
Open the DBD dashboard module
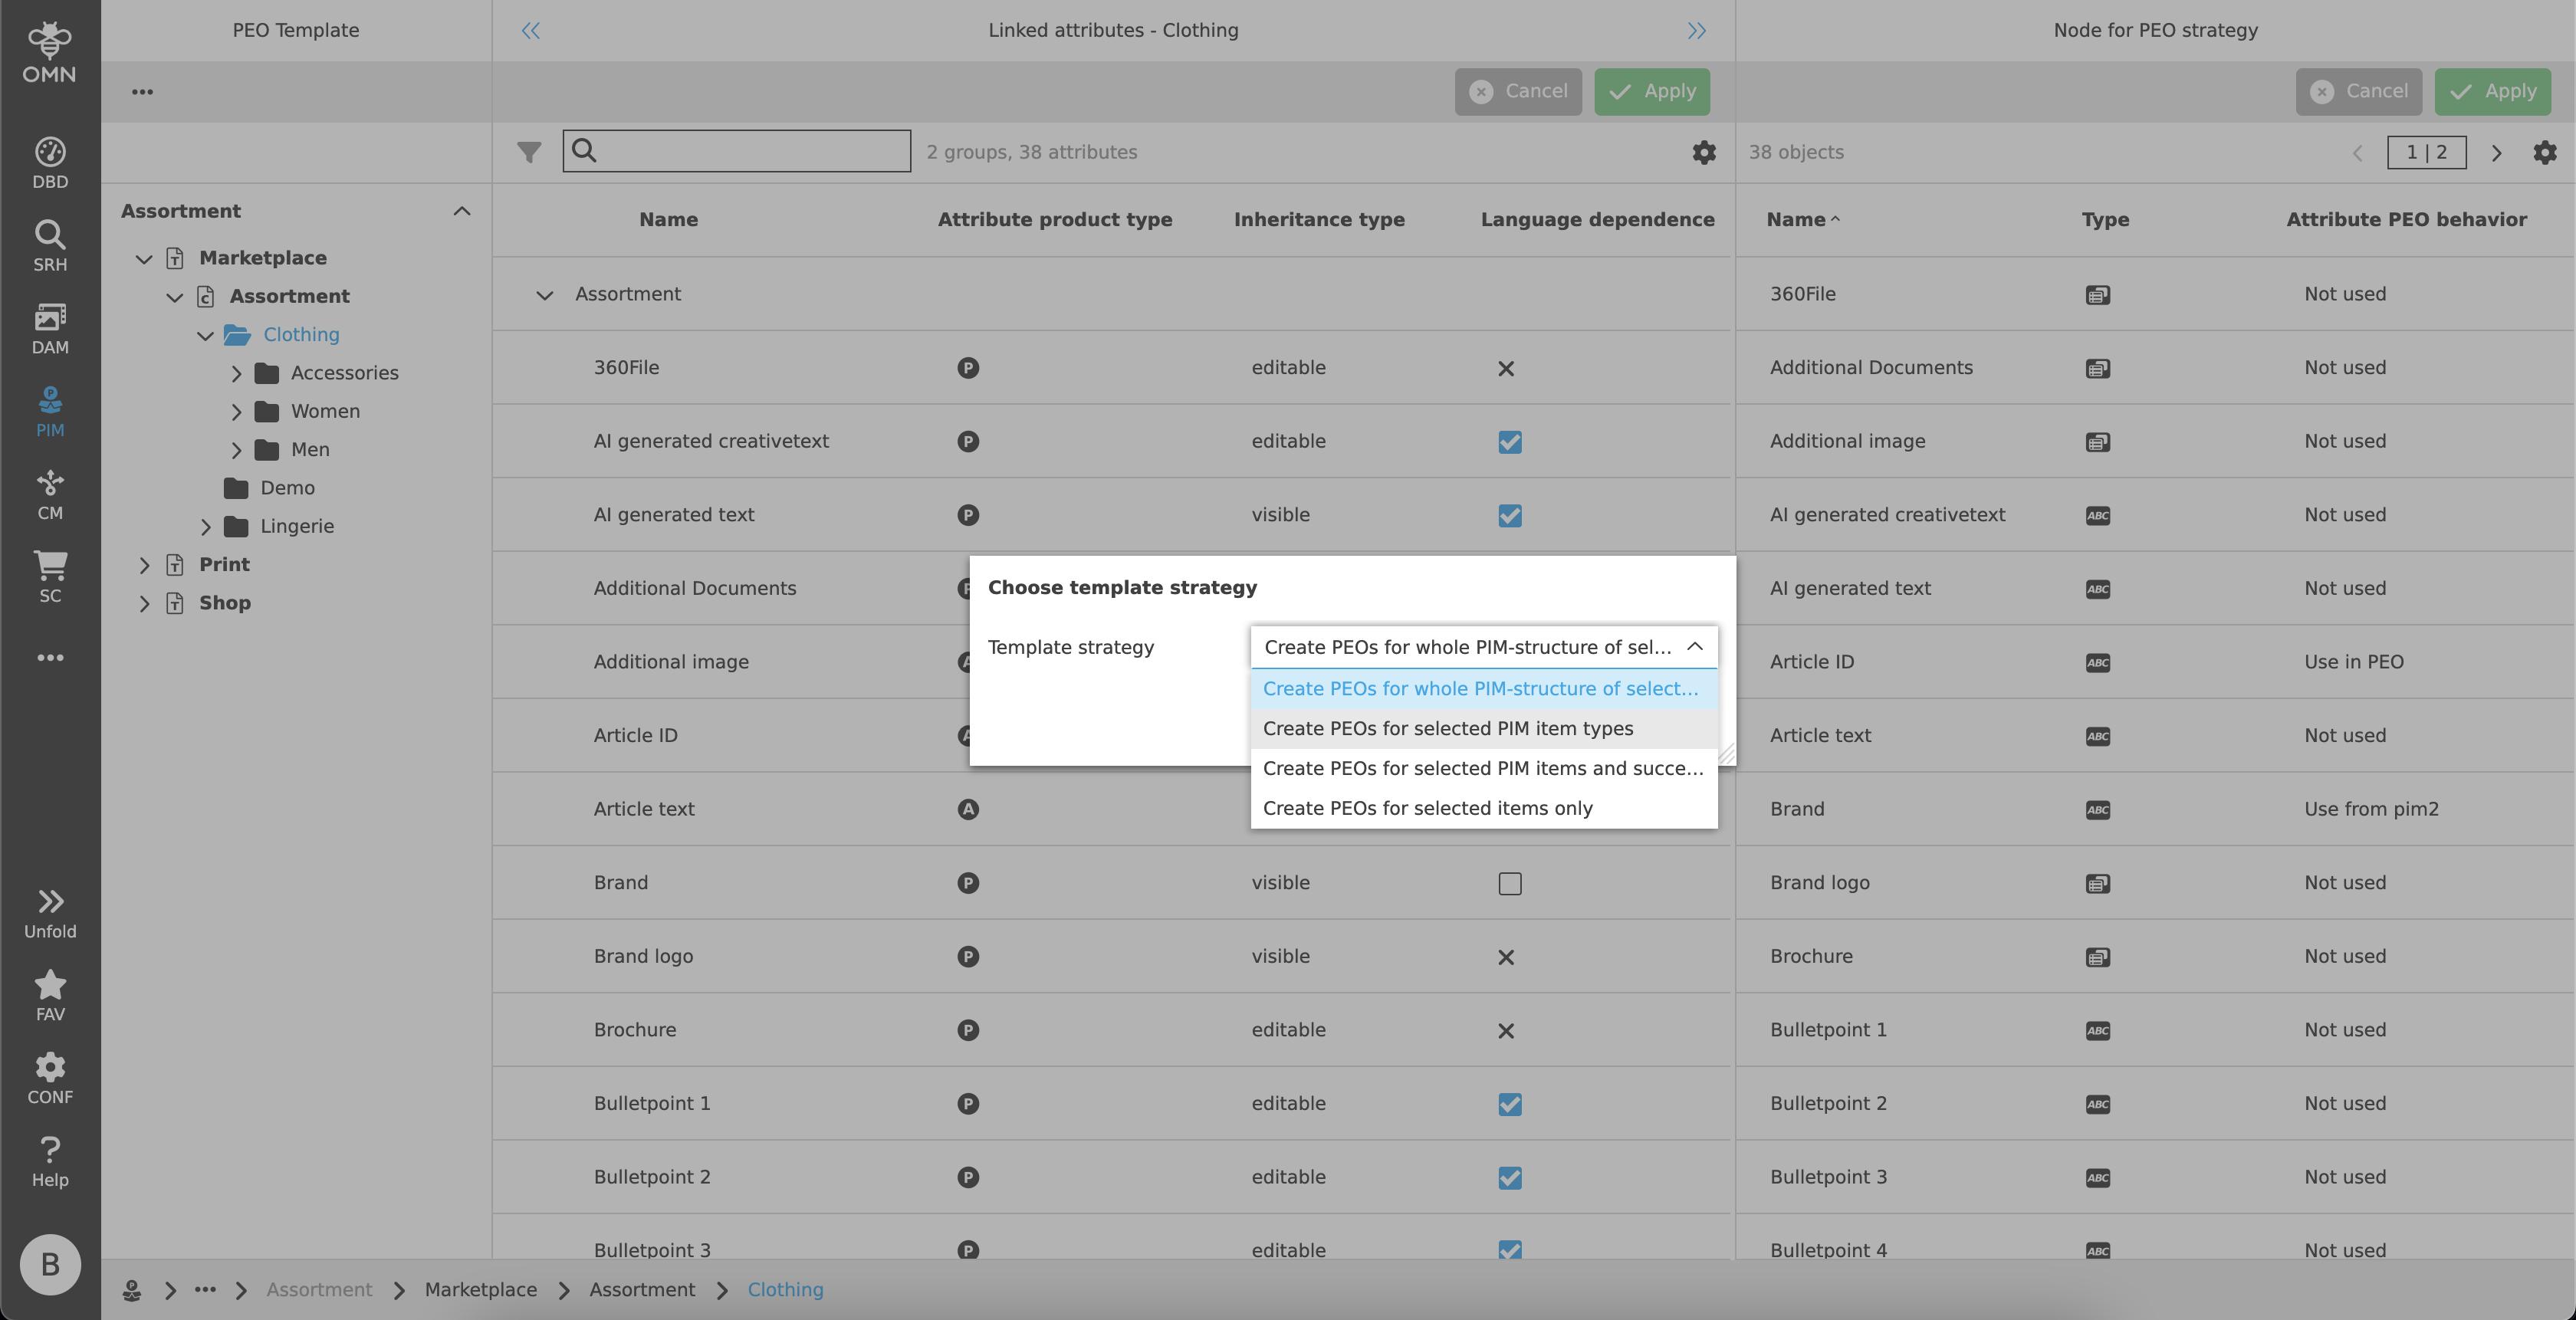(49, 163)
